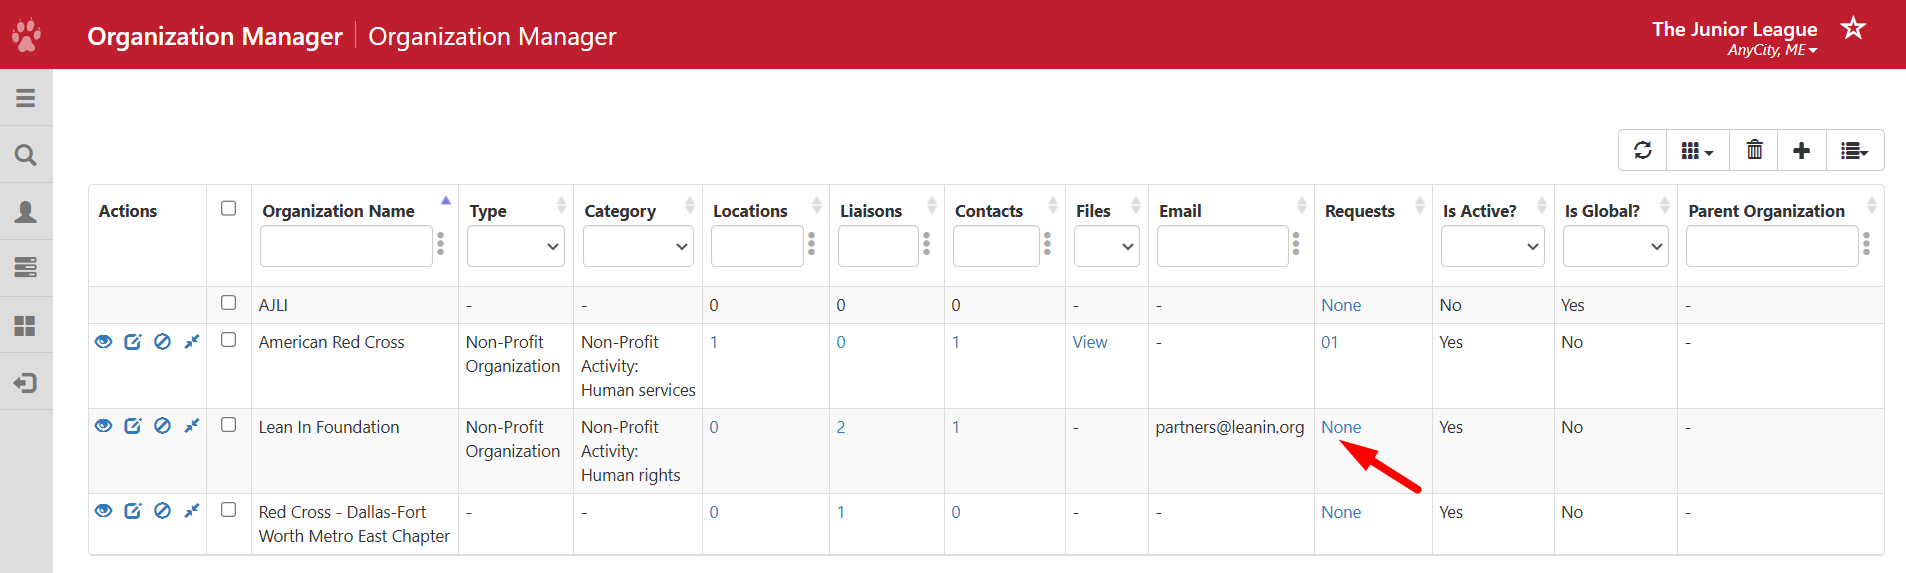Refresh the organization table
The width and height of the screenshot is (1906, 573).
[1642, 150]
